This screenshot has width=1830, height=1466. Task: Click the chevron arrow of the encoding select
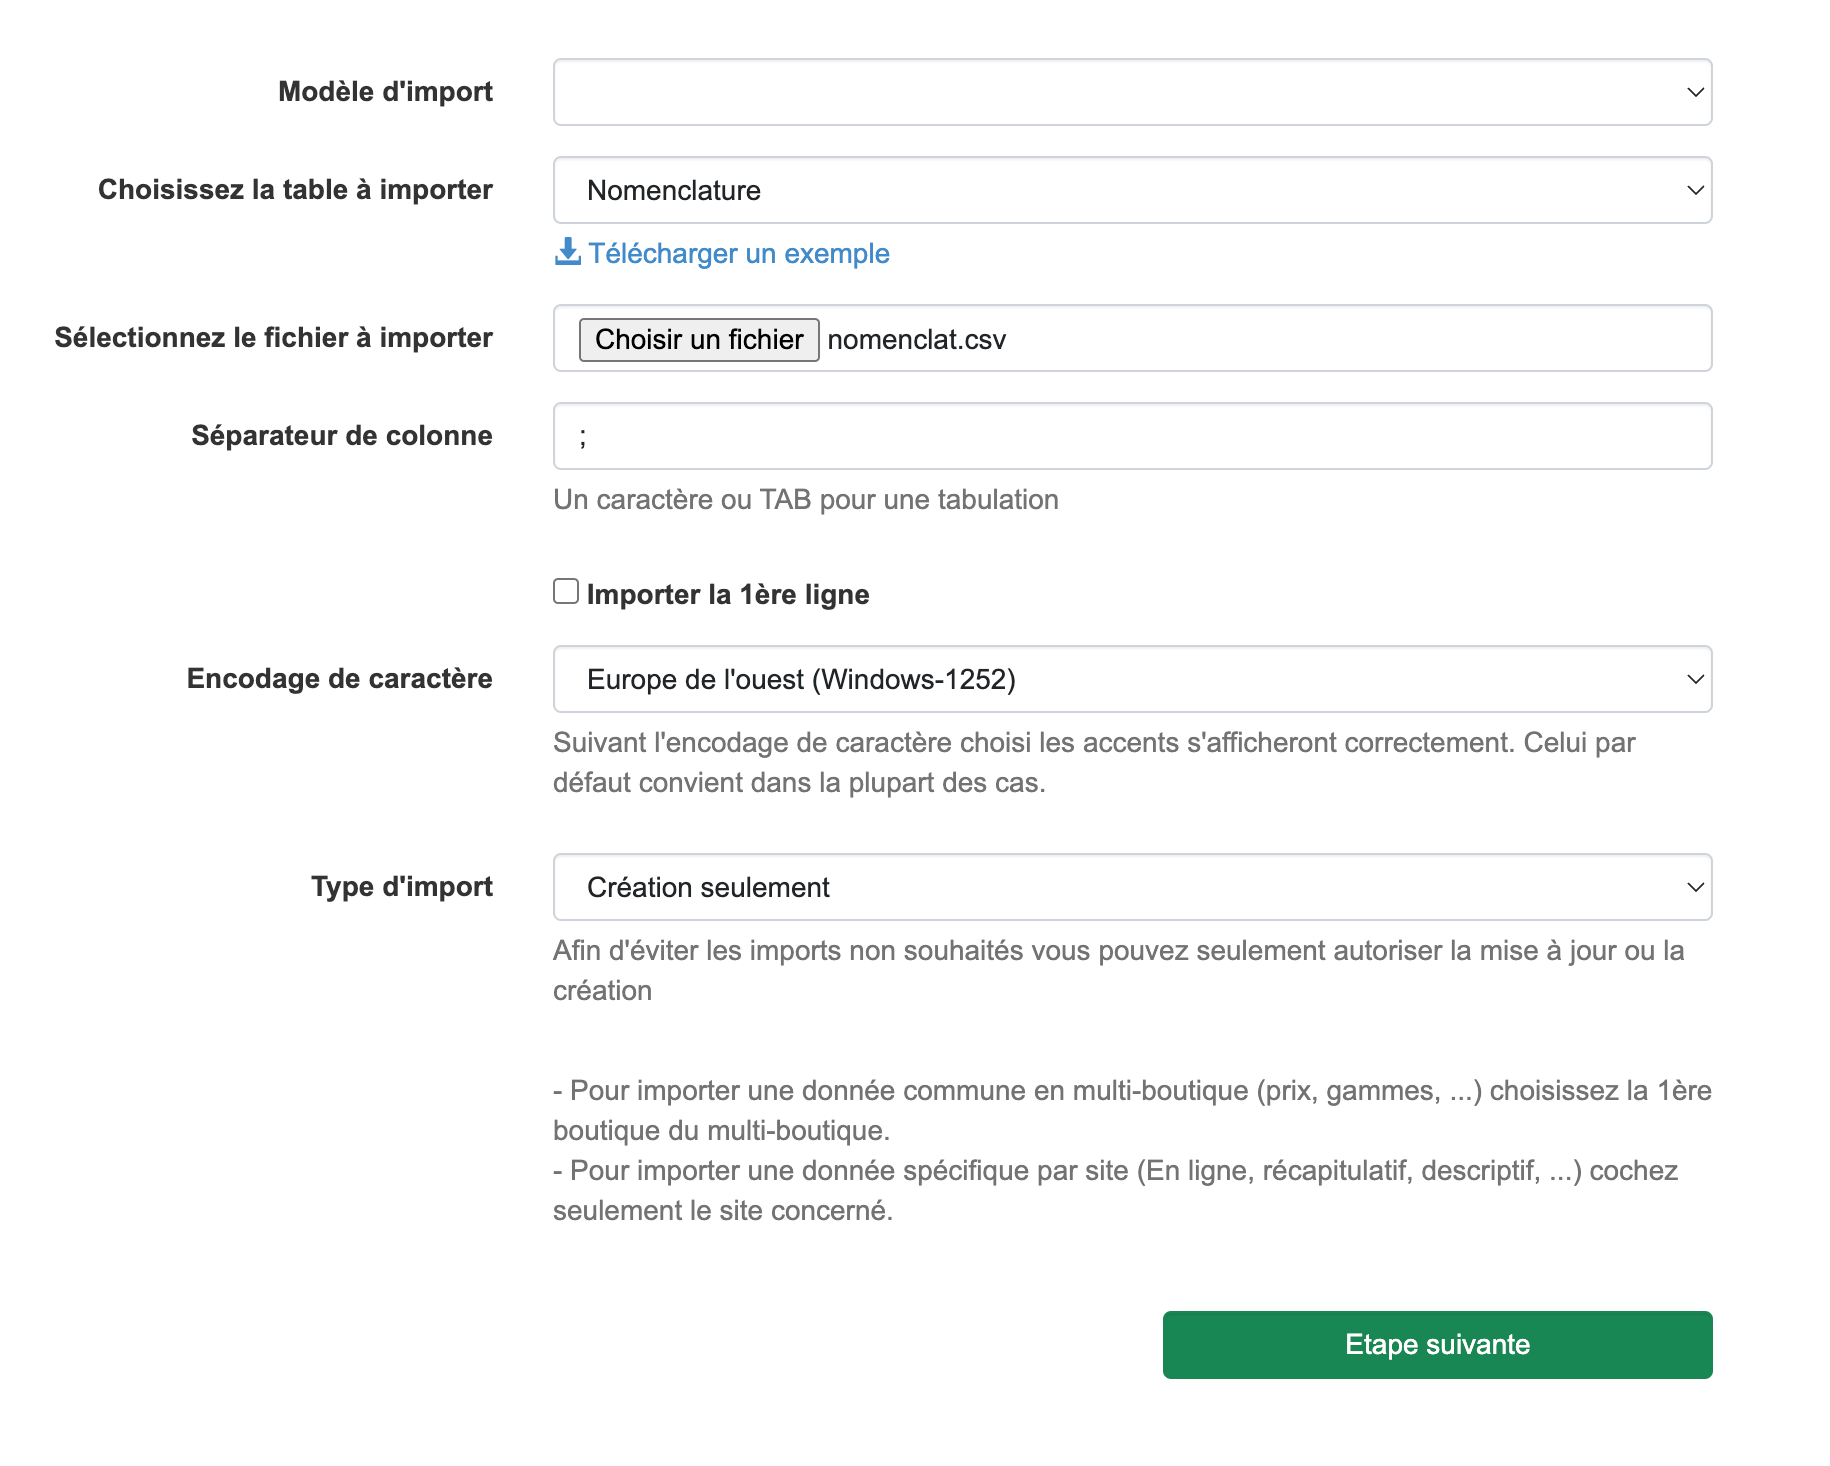tap(1695, 679)
